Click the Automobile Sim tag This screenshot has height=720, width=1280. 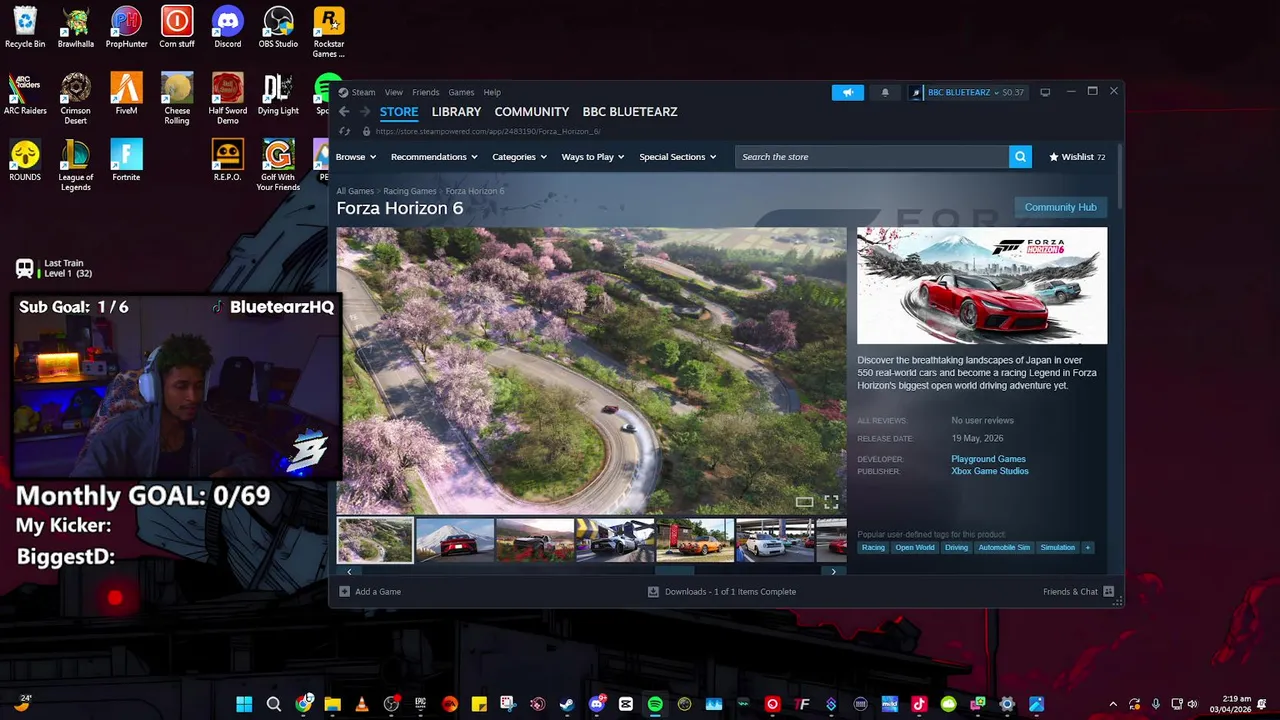click(1004, 548)
